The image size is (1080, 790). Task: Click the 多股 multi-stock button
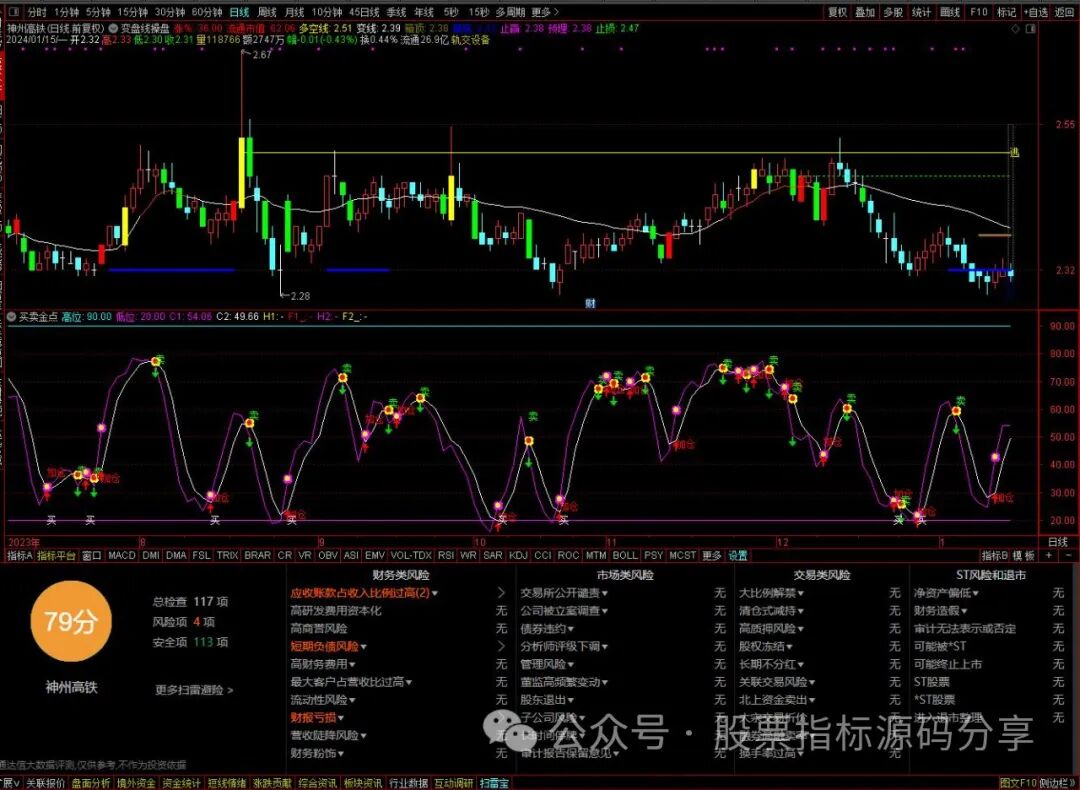[893, 12]
